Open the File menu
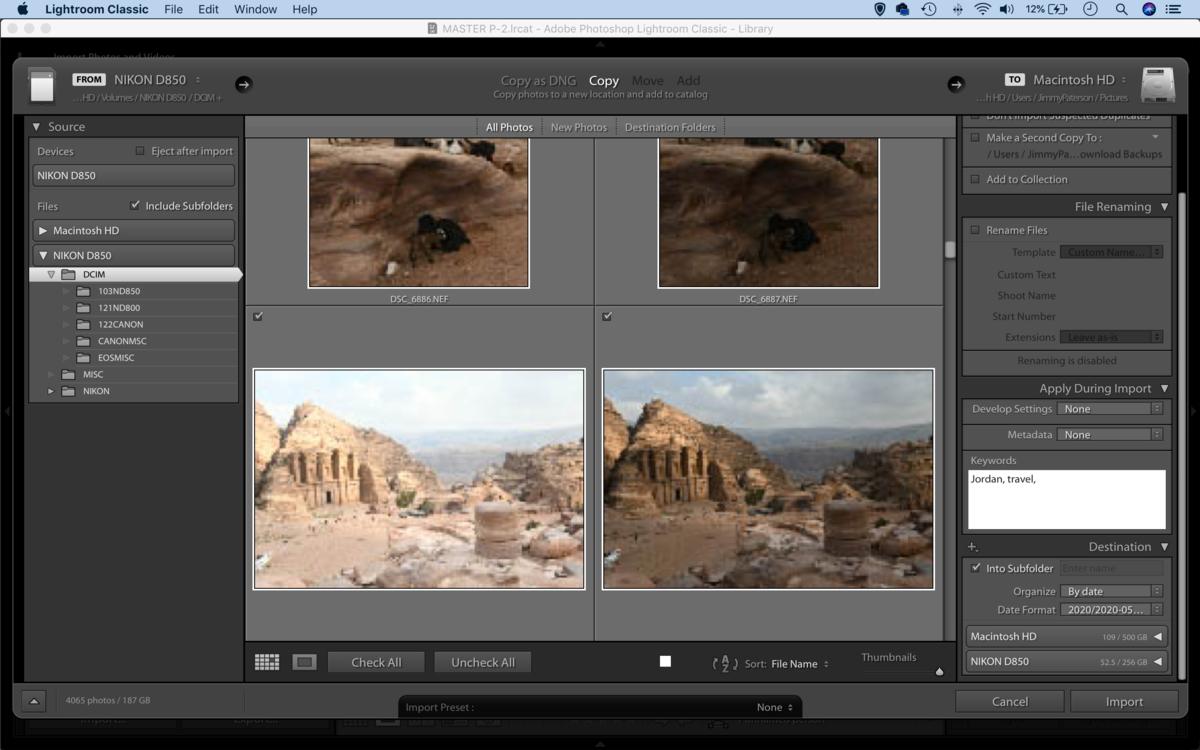Image resolution: width=1200 pixels, height=750 pixels. point(173,9)
